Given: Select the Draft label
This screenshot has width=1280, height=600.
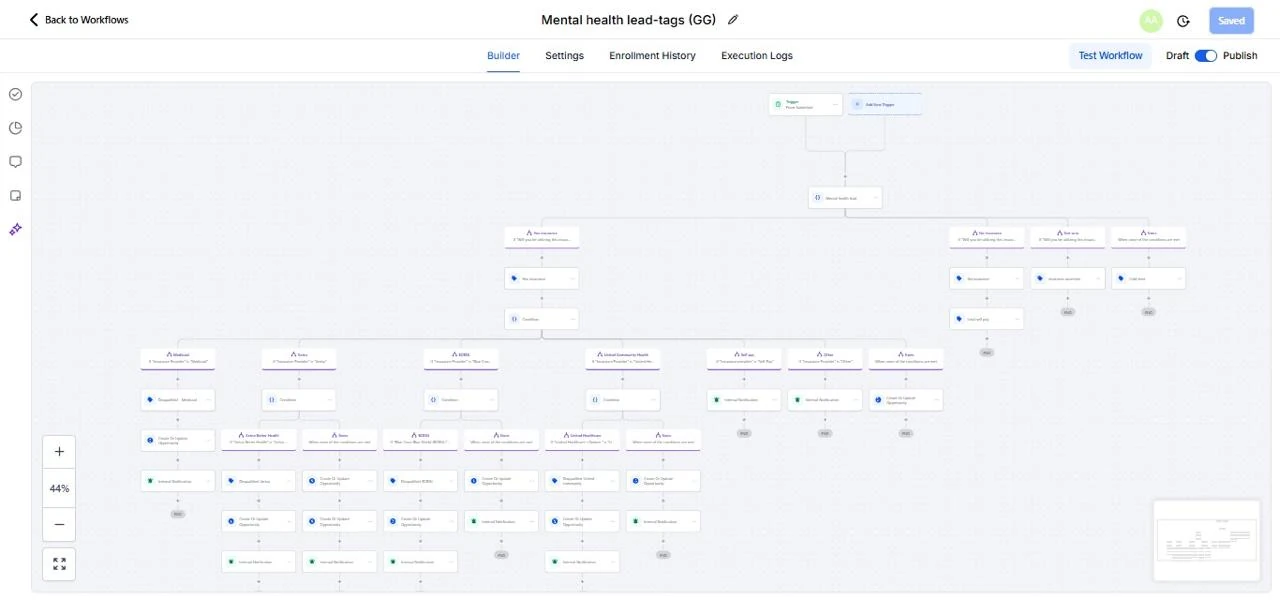Looking at the screenshot, I should point(1177,56).
